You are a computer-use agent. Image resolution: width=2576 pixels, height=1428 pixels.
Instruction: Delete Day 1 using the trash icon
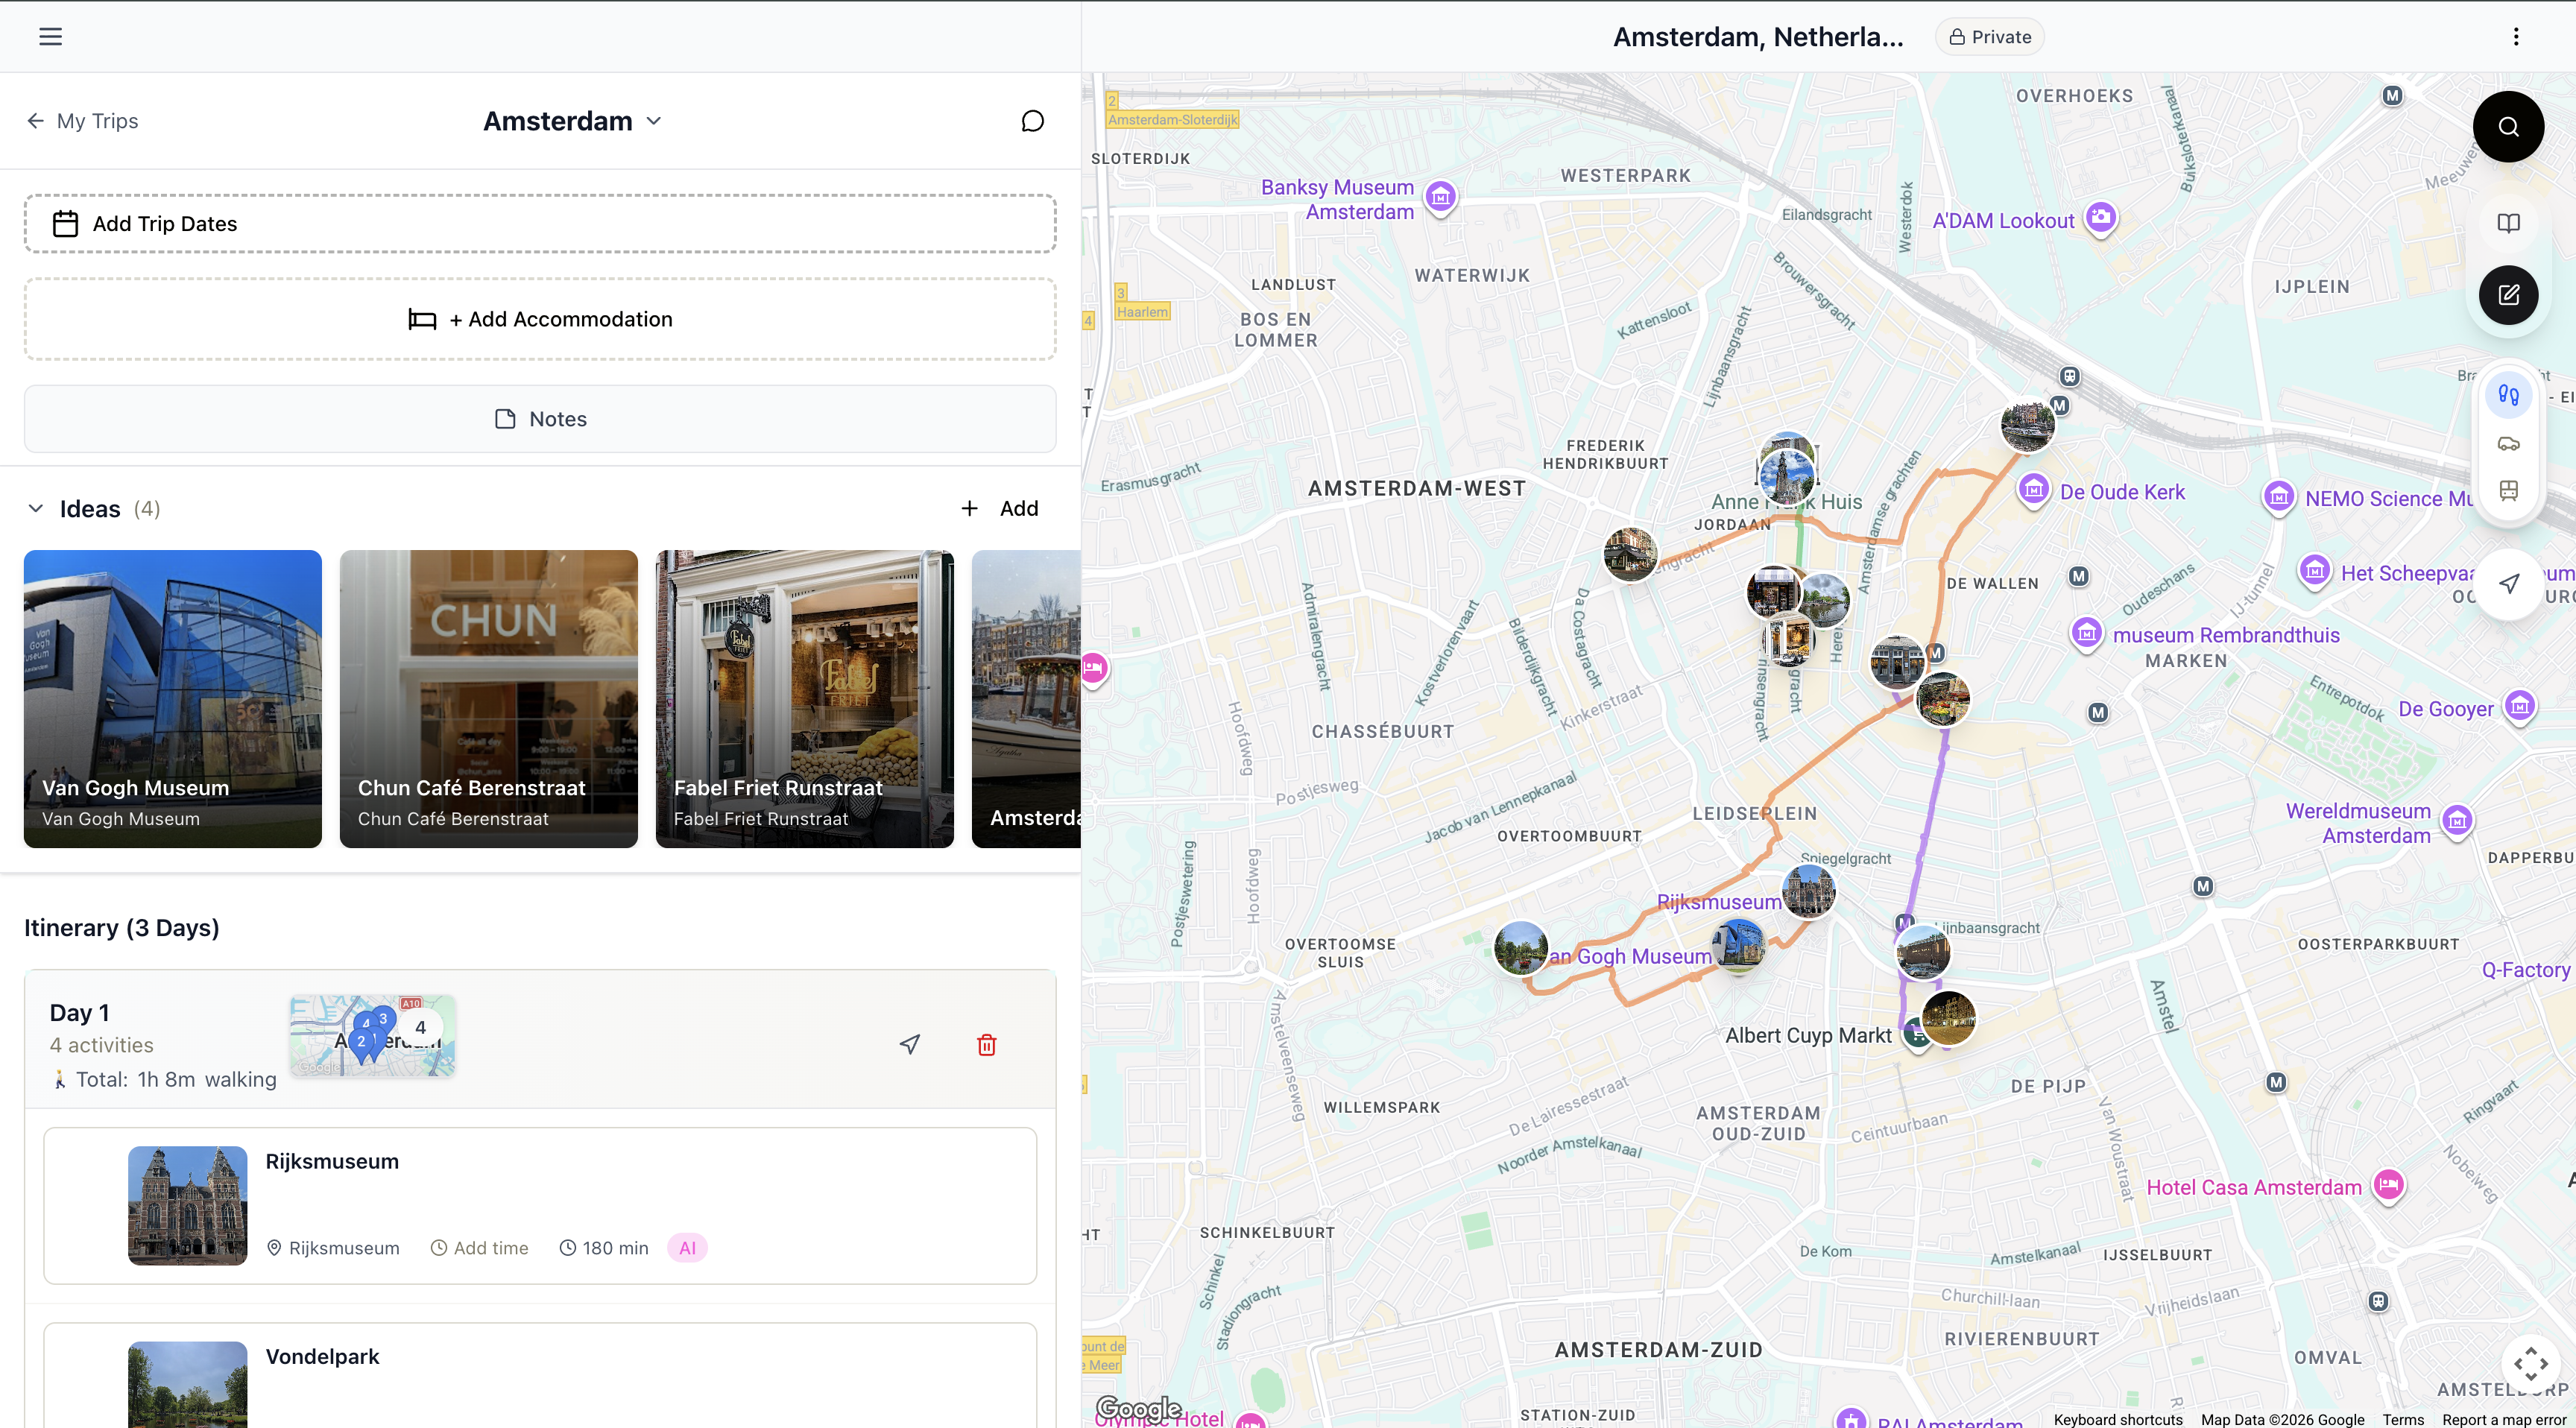986,1044
